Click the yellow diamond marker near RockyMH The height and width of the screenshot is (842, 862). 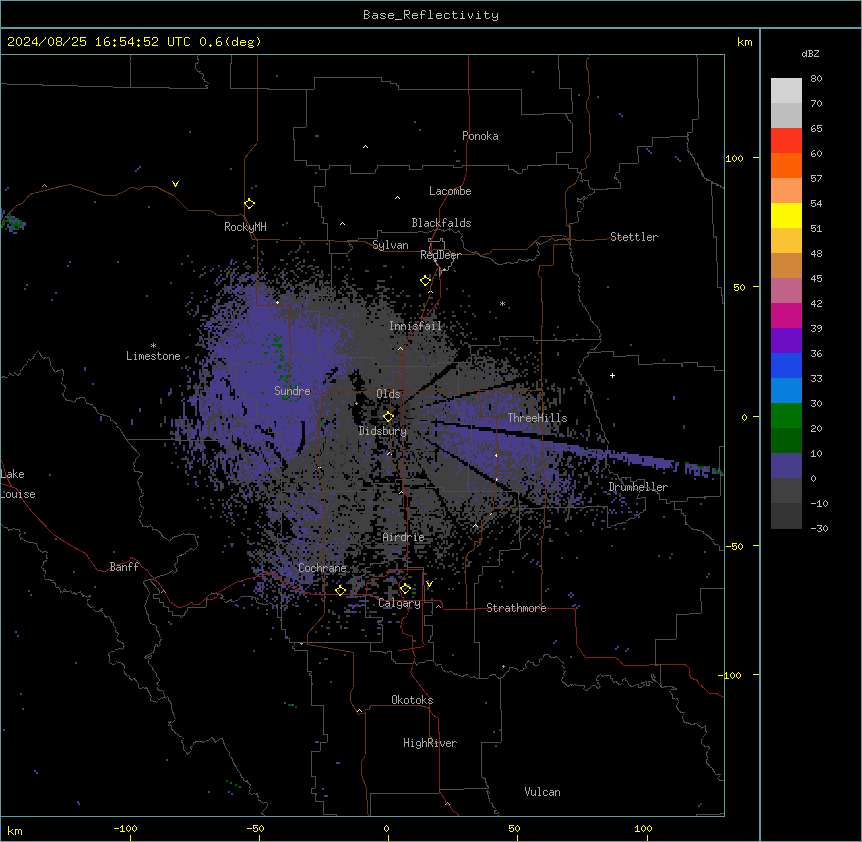[250, 204]
